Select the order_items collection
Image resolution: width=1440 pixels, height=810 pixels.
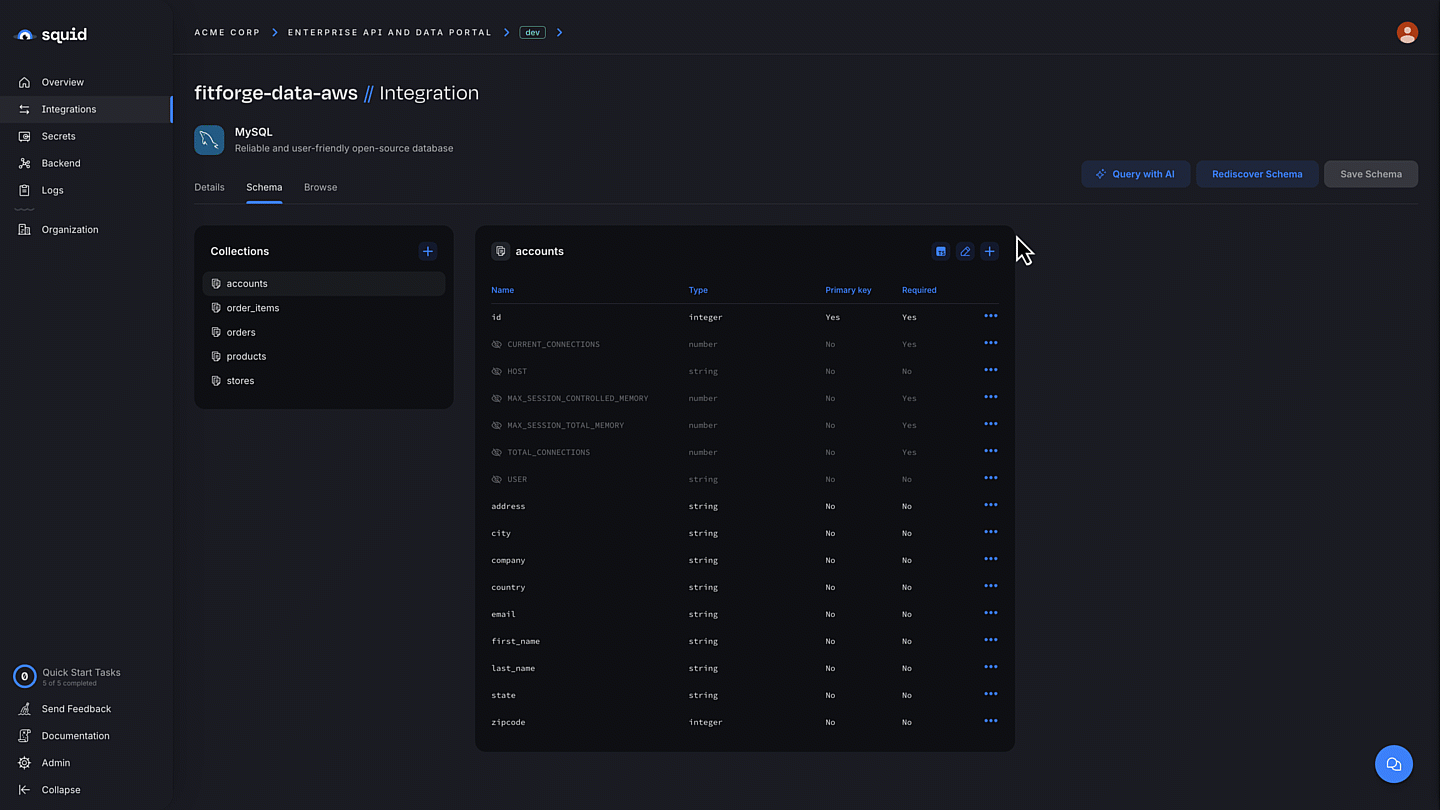click(x=324, y=308)
